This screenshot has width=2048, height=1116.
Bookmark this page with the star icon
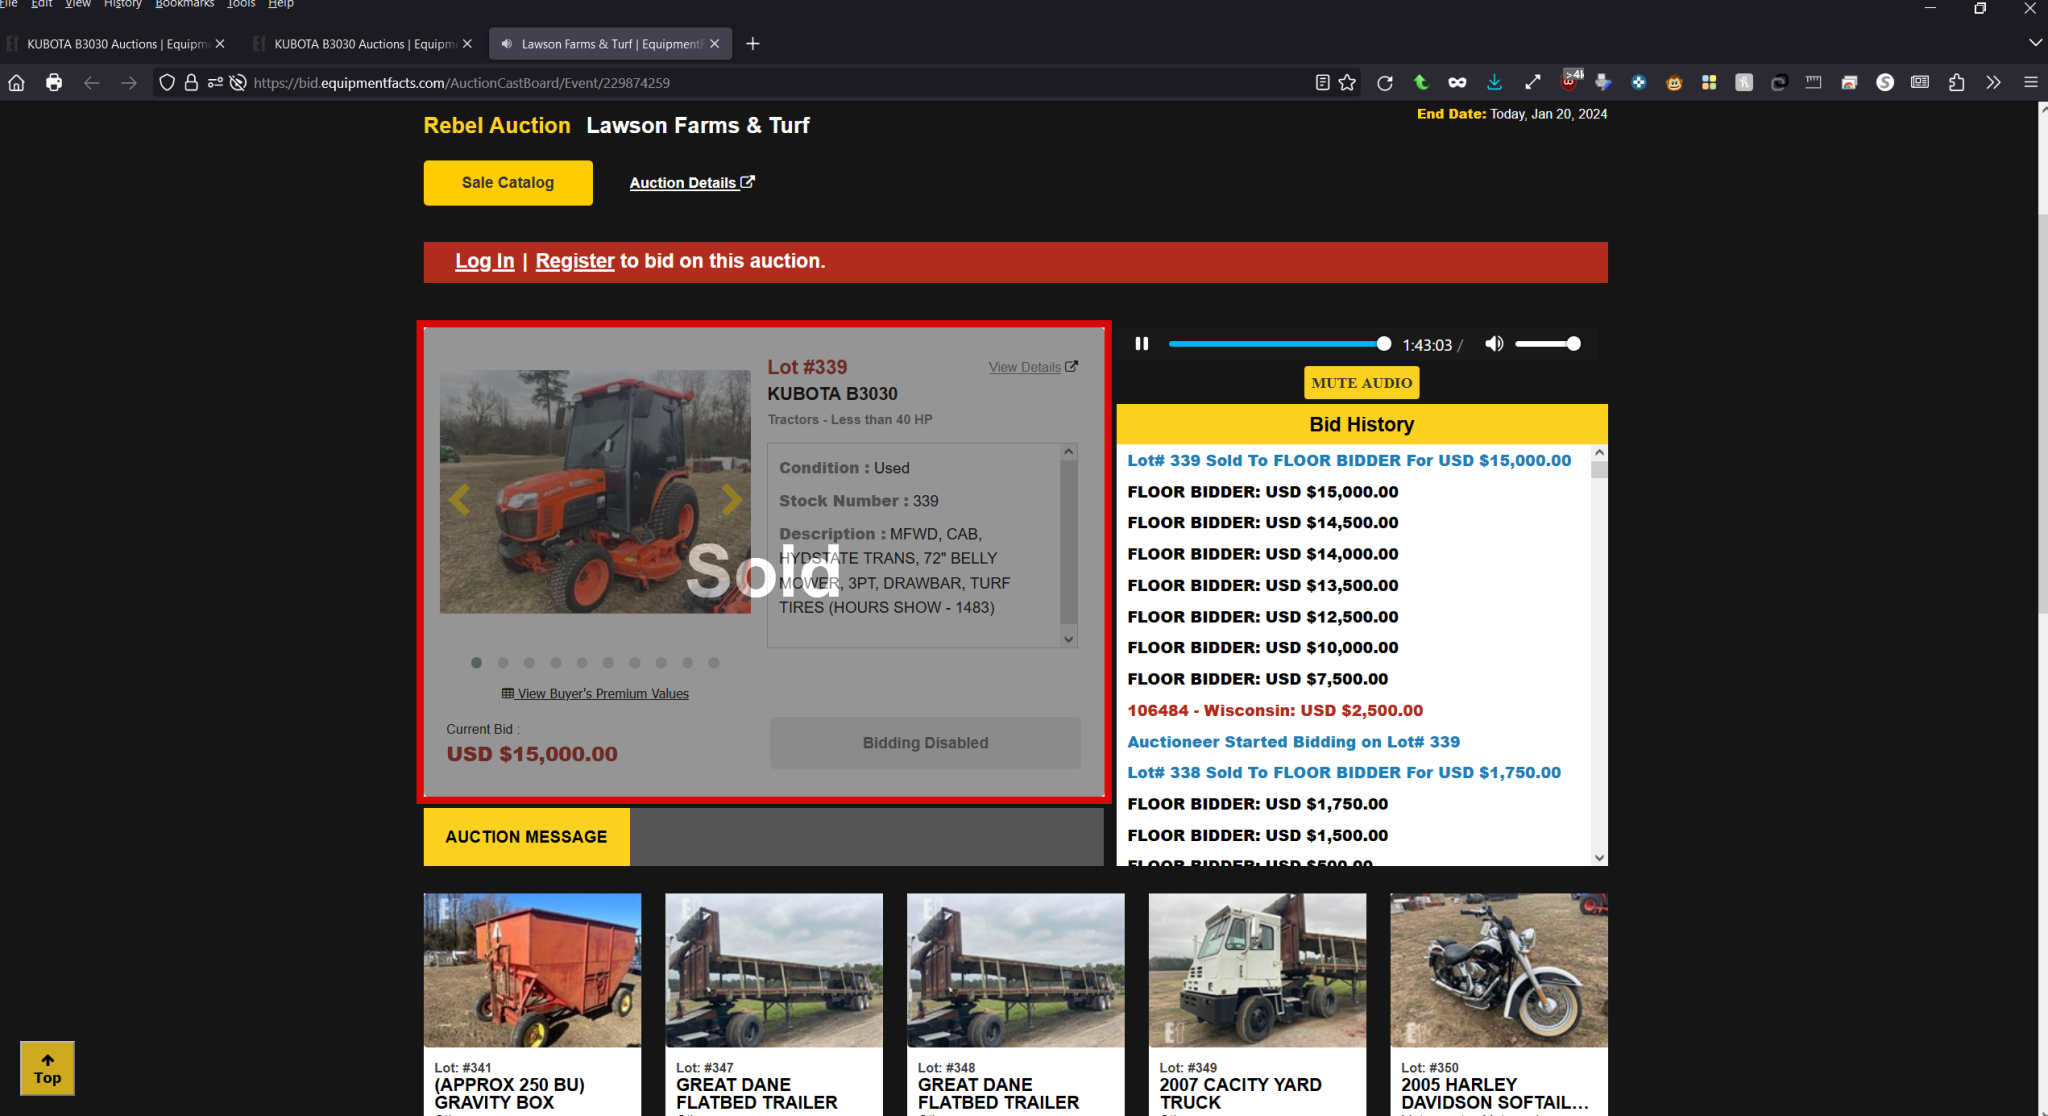pyautogui.click(x=1347, y=83)
